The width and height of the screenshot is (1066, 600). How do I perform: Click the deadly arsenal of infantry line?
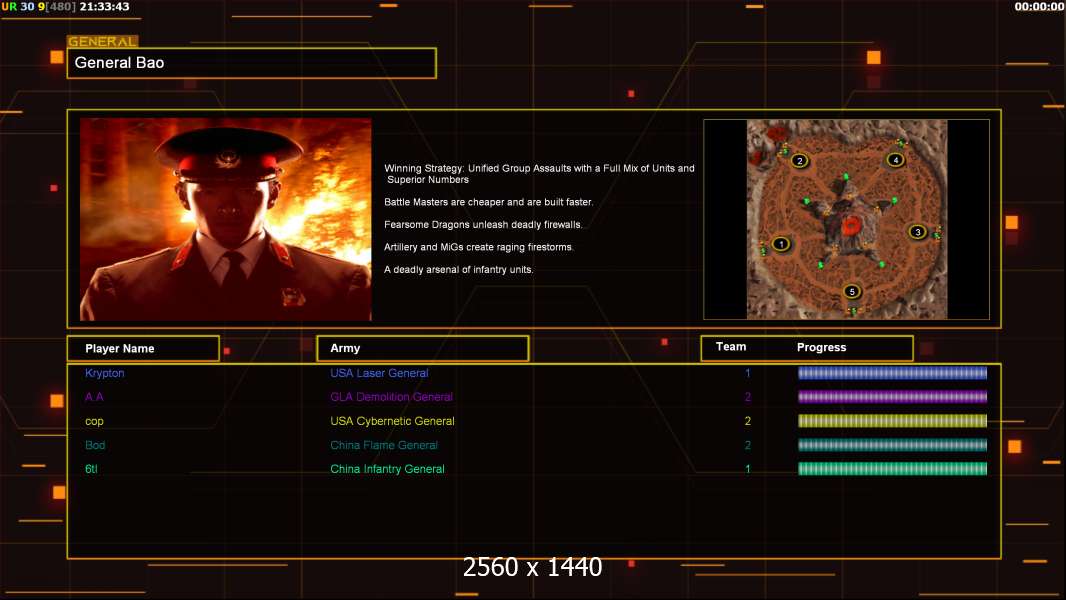click(458, 269)
